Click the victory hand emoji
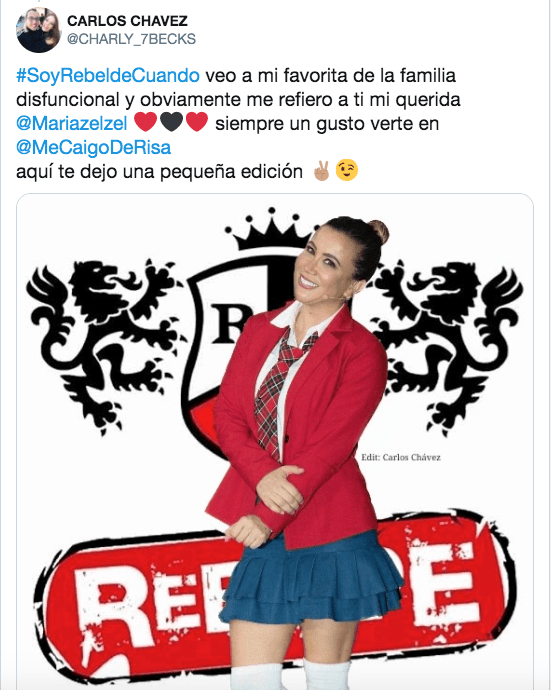 321,171
